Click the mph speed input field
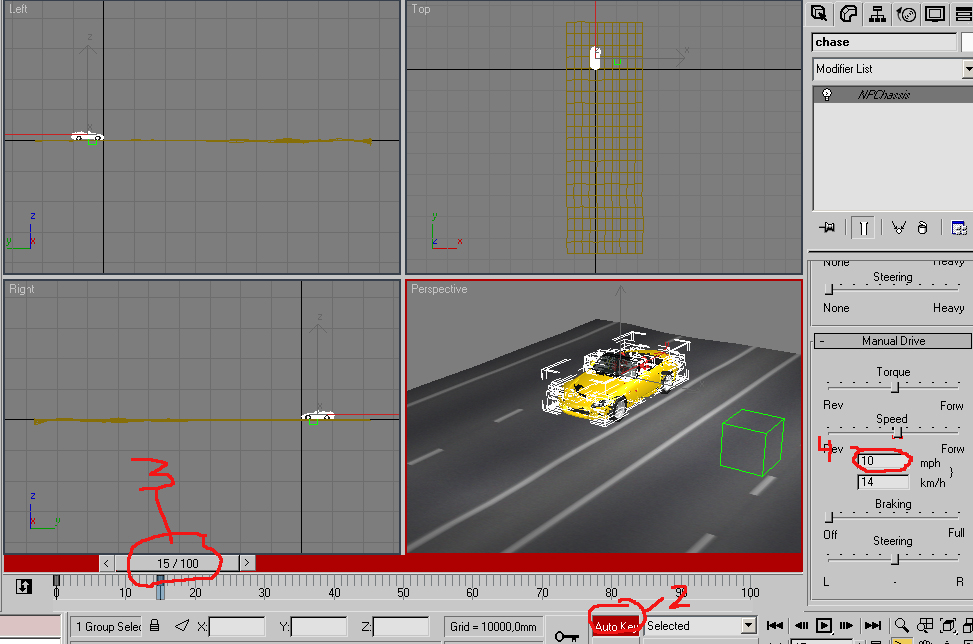 (x=884, y=461)
